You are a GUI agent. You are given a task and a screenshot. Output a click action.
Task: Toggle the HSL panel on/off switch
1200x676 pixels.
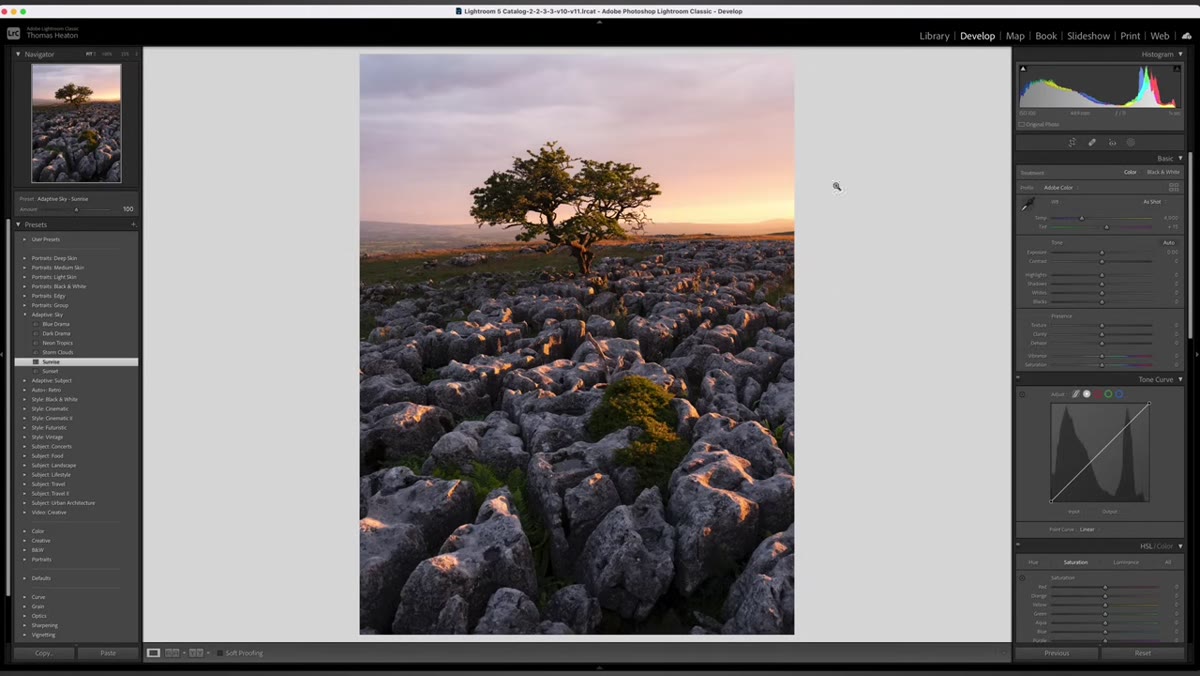click(1019, 546)
